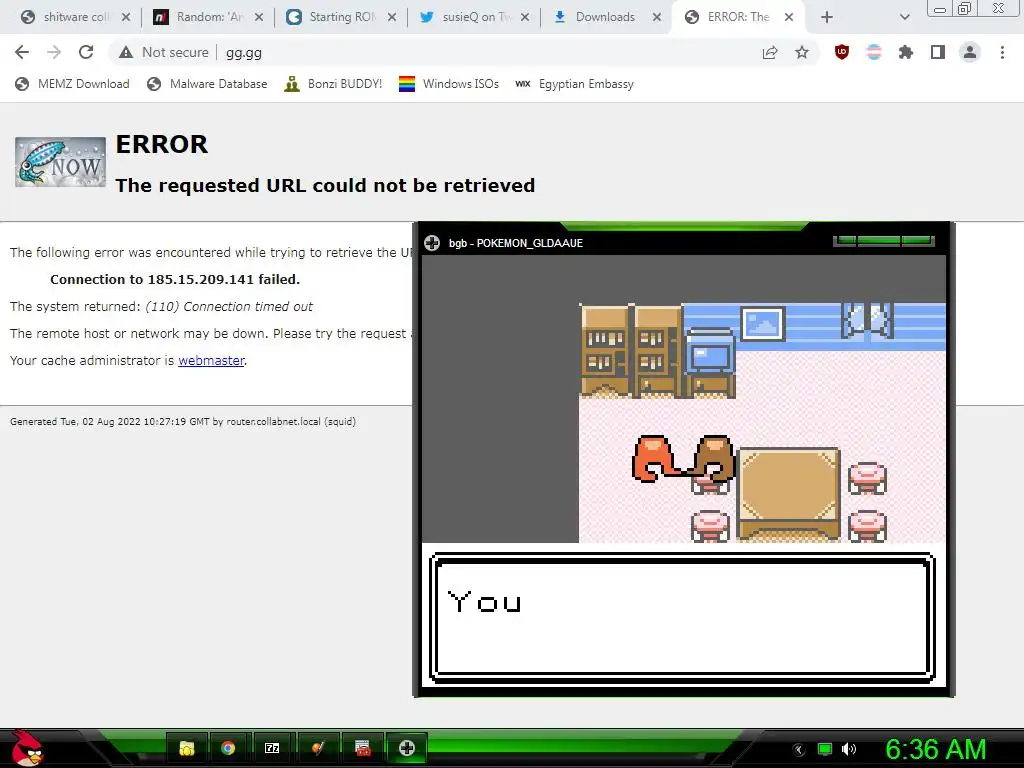Go back using the browser back arrow

click(x=22, y=52)
